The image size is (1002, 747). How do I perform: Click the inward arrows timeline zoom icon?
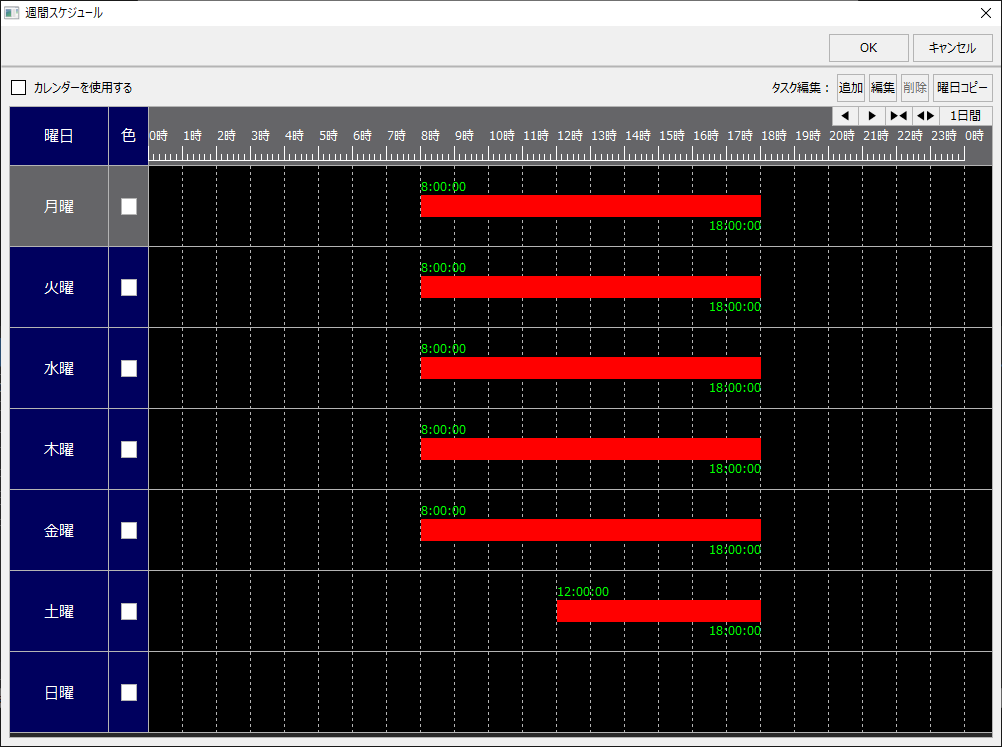[x=898, y=116]
